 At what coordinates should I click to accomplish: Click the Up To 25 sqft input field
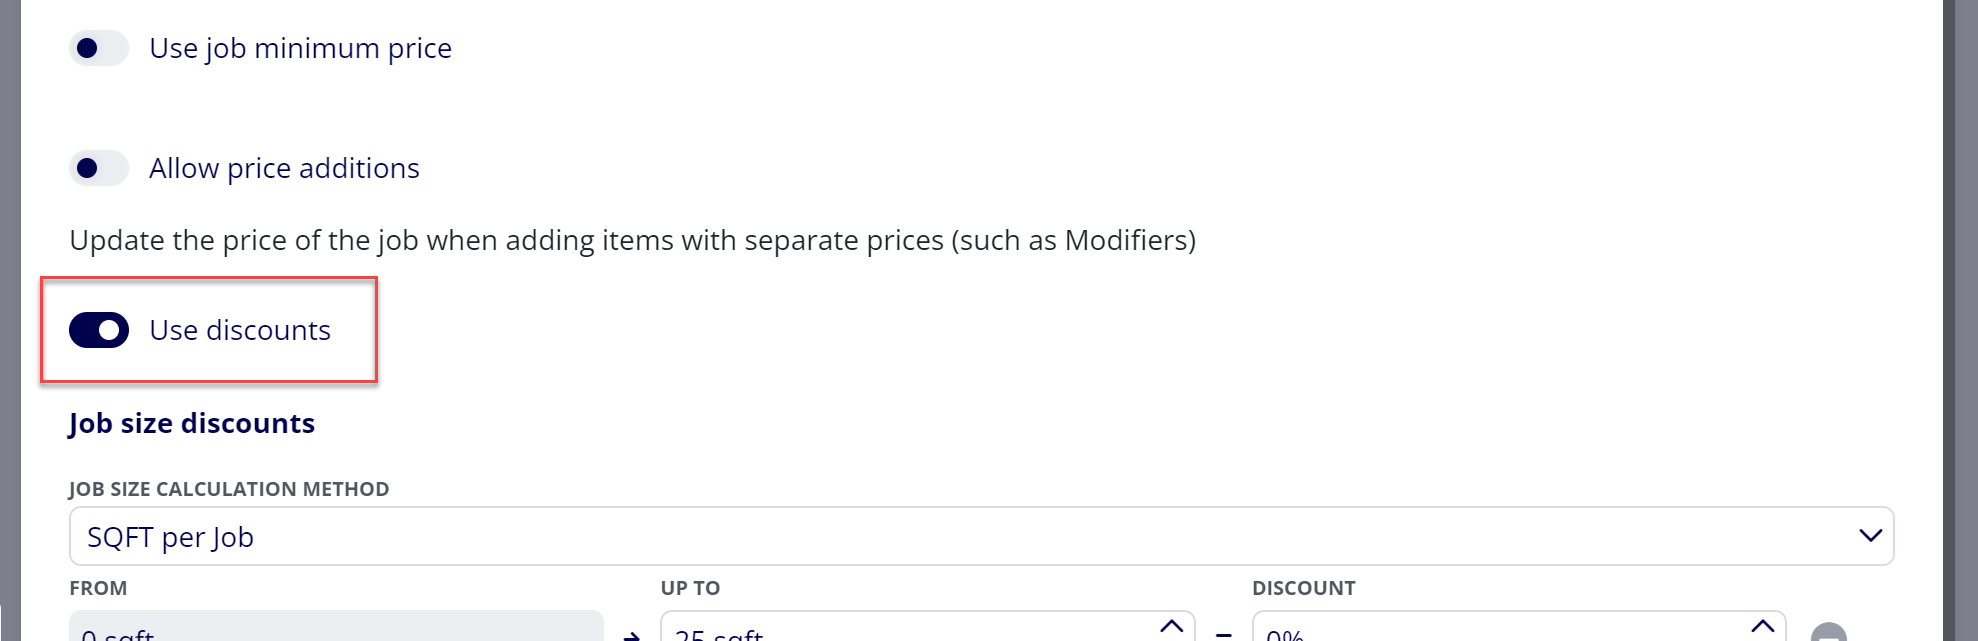[x=927, y=626]
